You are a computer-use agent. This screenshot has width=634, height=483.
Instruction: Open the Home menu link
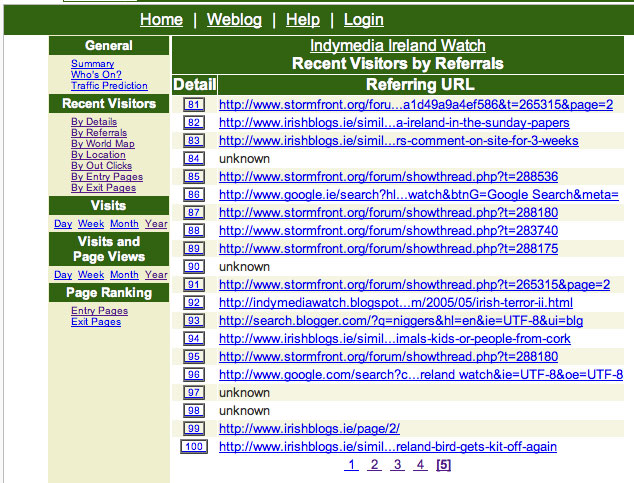(161, 20)
